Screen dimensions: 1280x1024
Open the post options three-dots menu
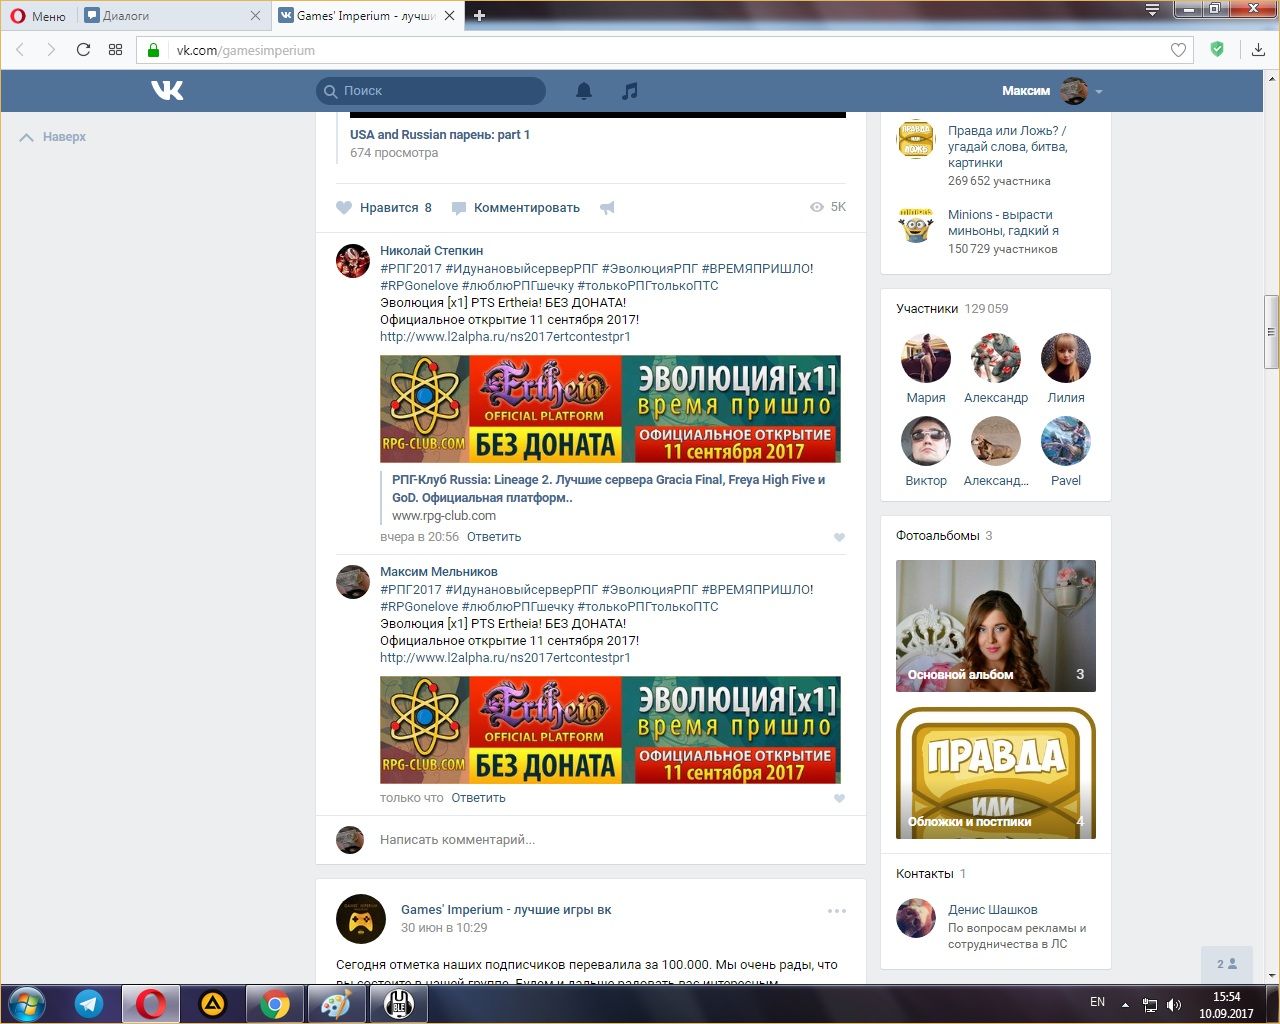click(837, 911)
